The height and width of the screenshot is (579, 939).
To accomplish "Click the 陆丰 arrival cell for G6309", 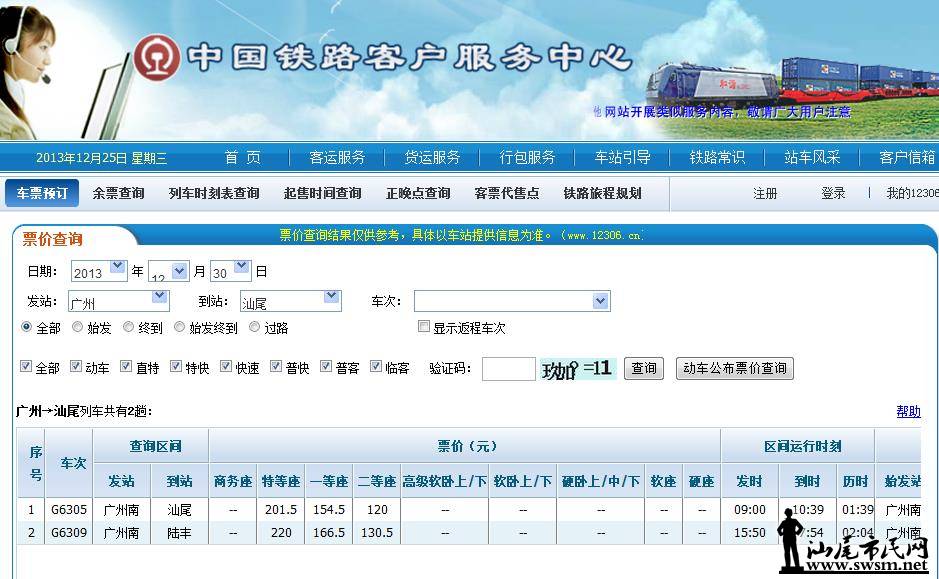I will (179, 532).
